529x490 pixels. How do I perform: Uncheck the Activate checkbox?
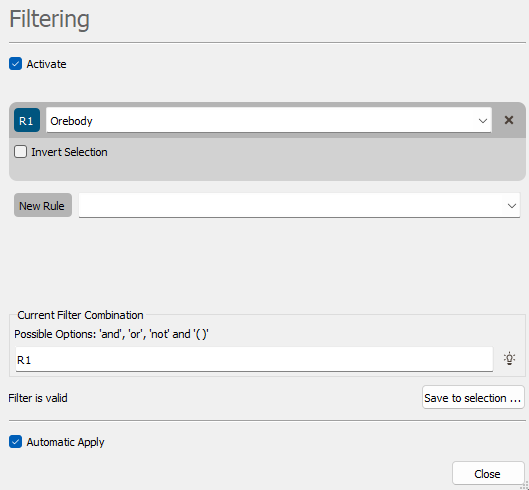click(x=16, y=64)
